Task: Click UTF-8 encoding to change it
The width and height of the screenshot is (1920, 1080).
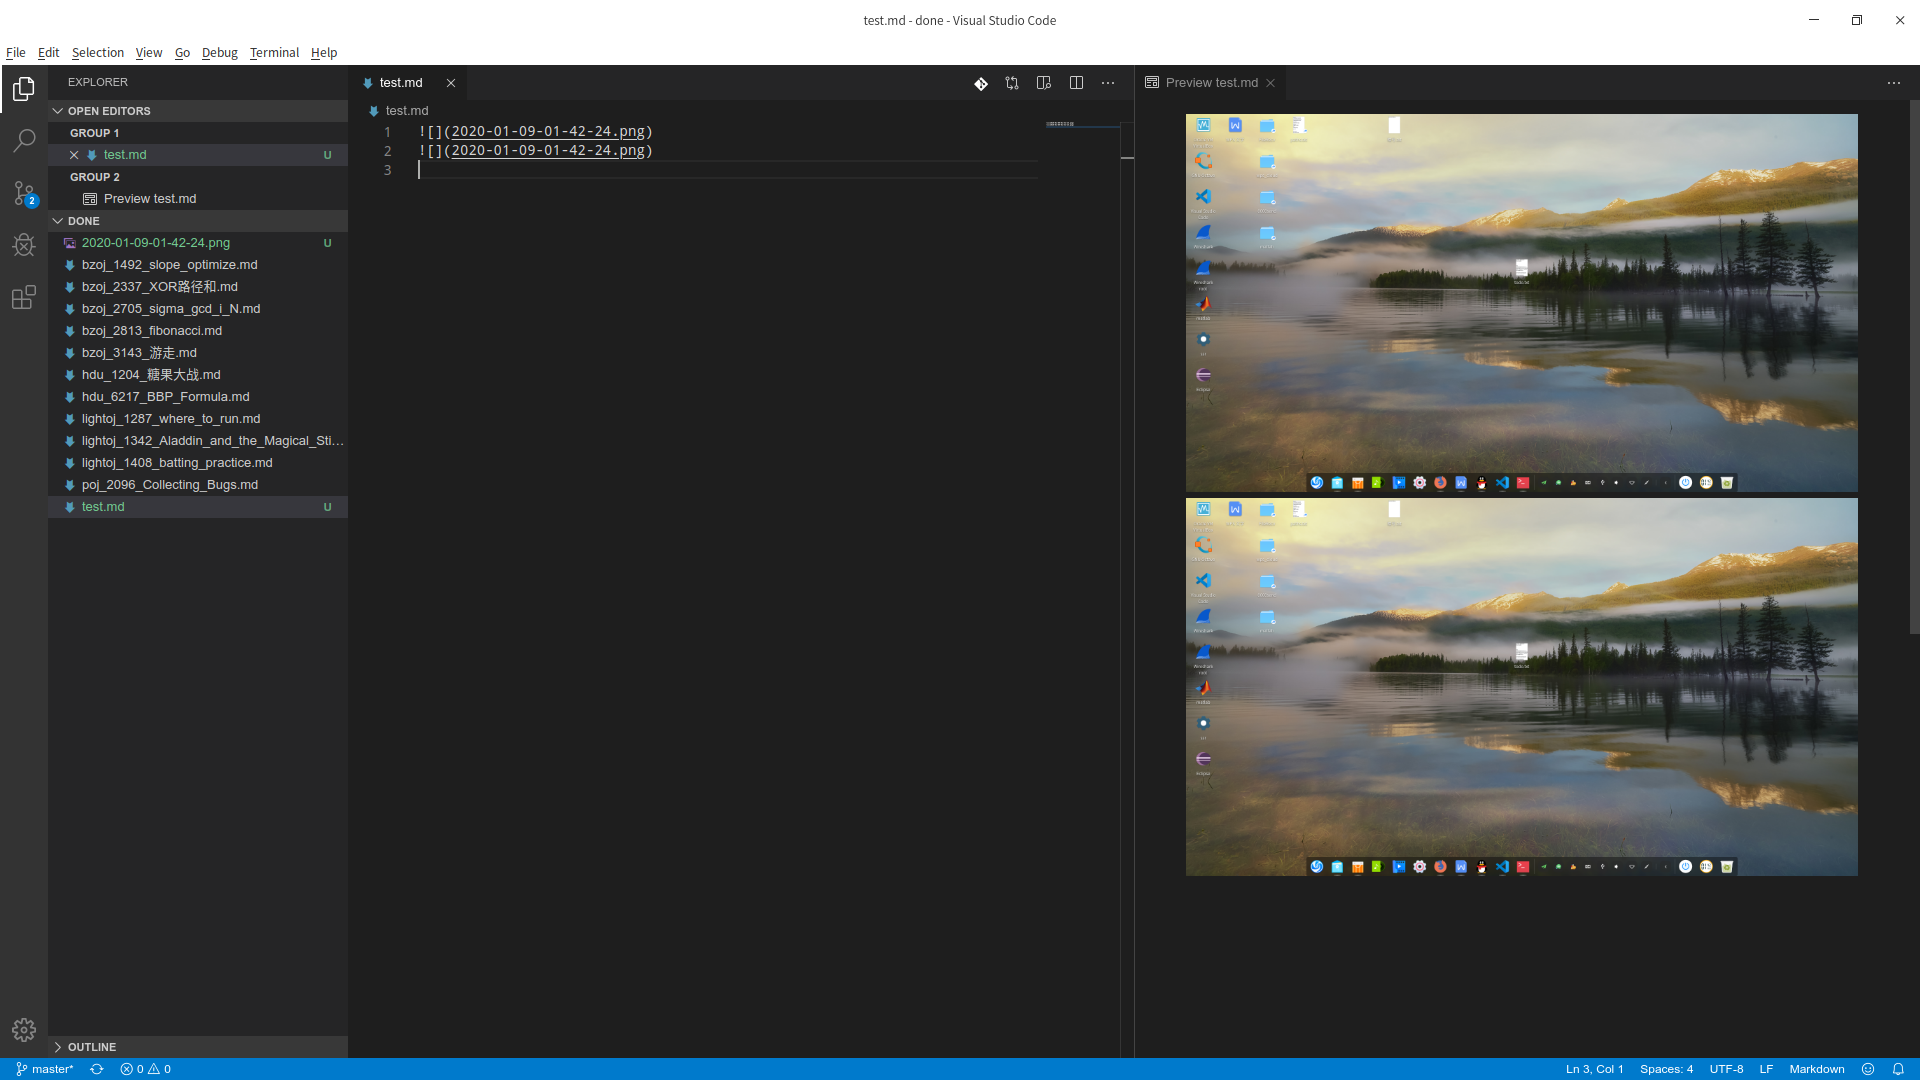Action: point(1726,1069)
